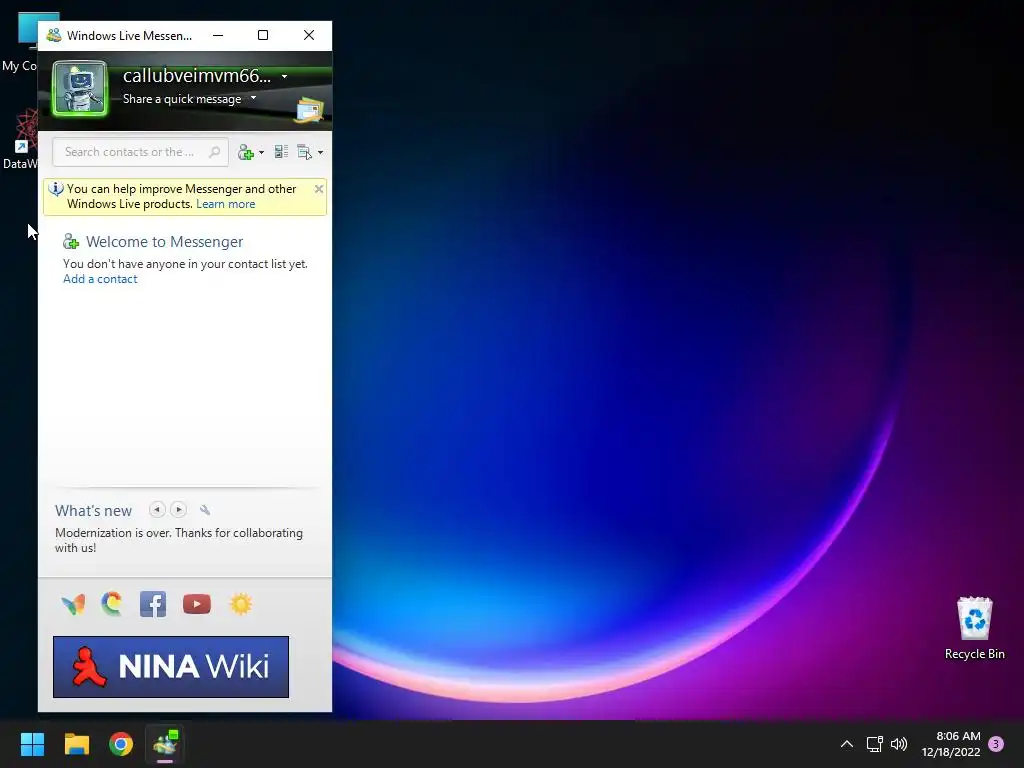Open the status dropdown next to callubveimvm66

pos(284,76)
